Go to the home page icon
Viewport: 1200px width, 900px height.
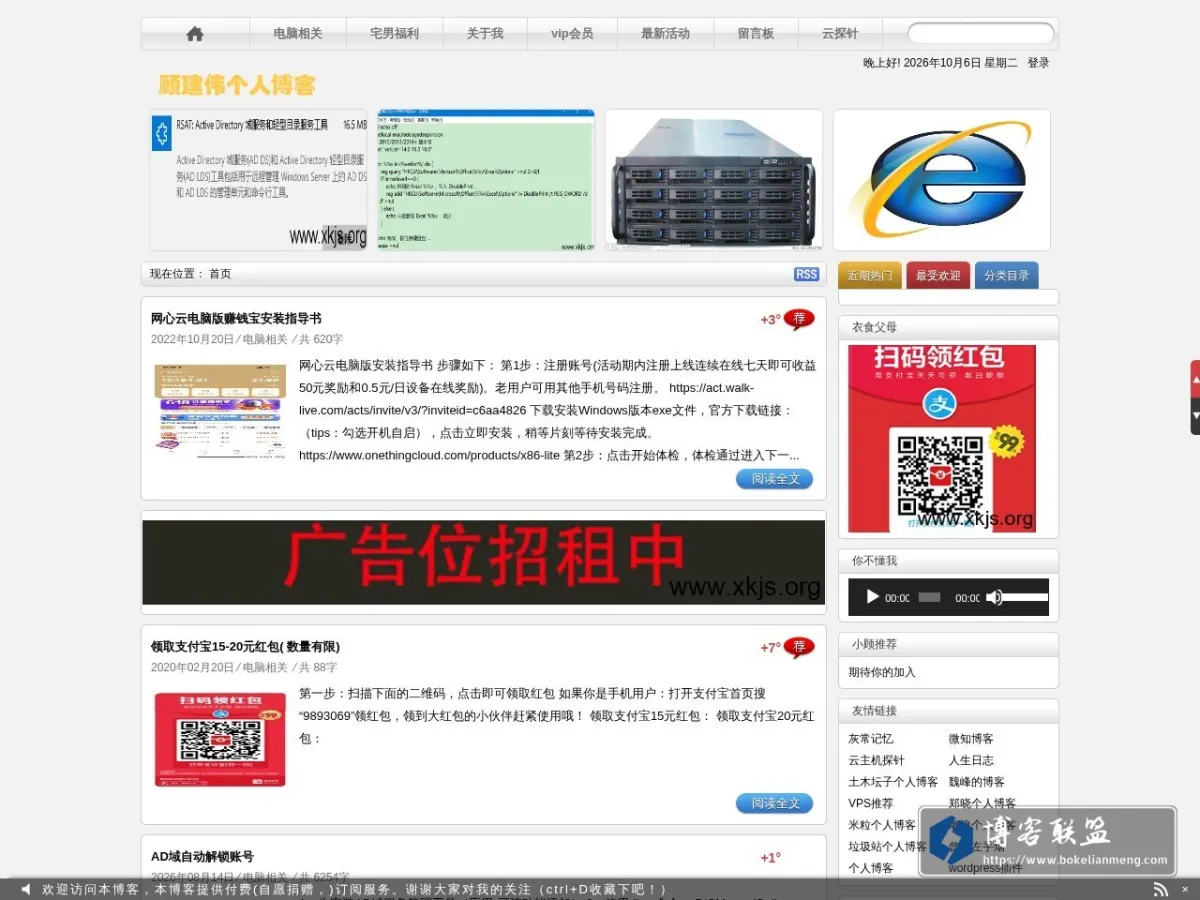coord(195,34)
